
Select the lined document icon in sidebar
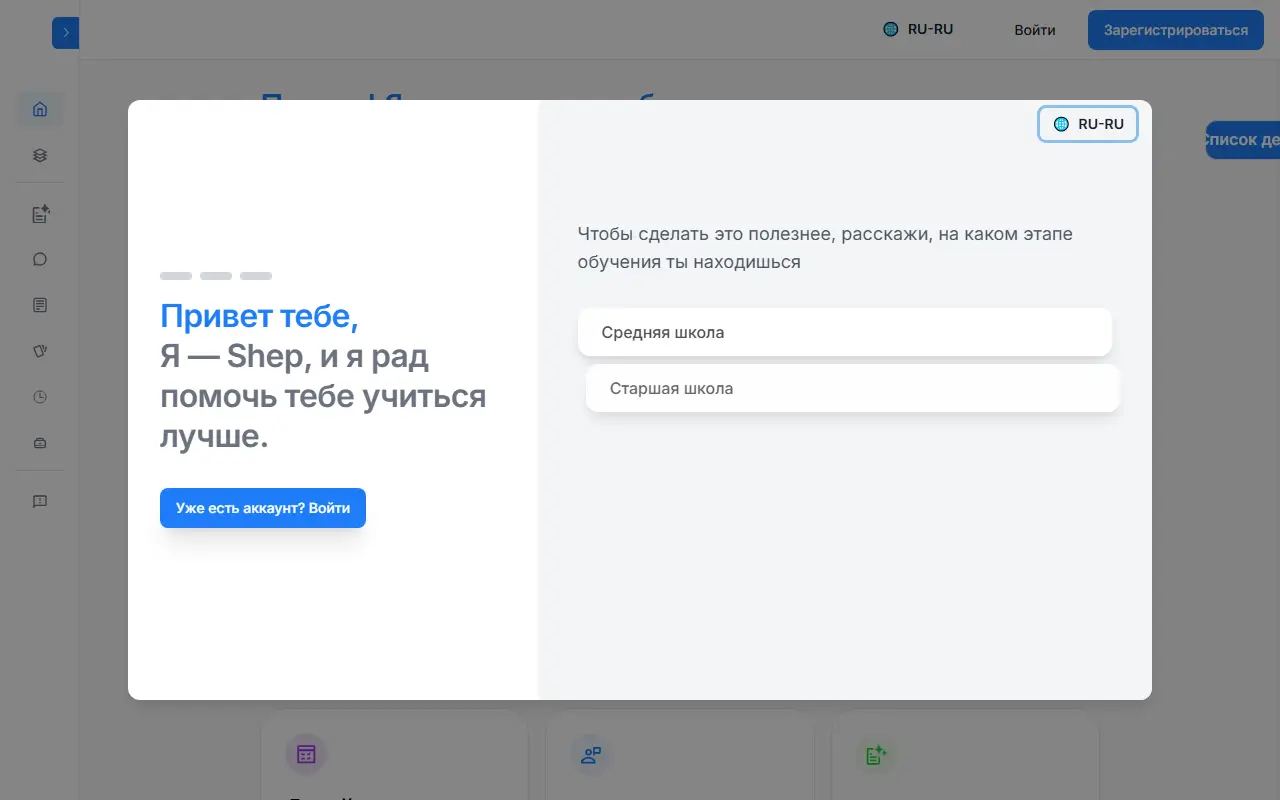tap(40, 305)
